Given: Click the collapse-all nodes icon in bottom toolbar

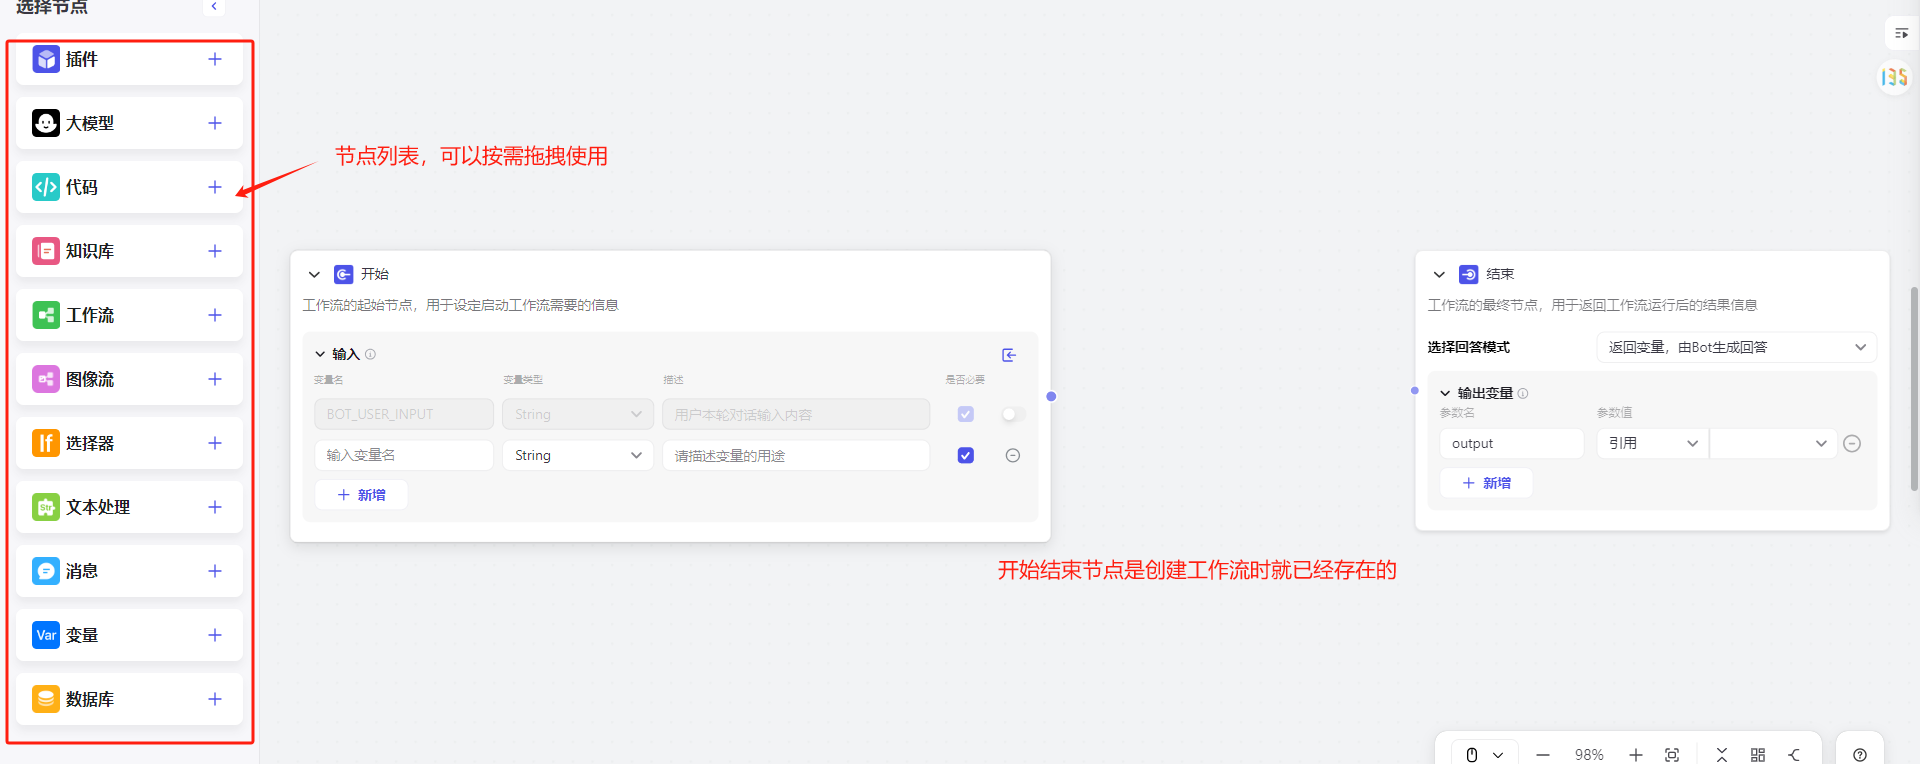Looking at the screenshot, I should pos(1722,755).
